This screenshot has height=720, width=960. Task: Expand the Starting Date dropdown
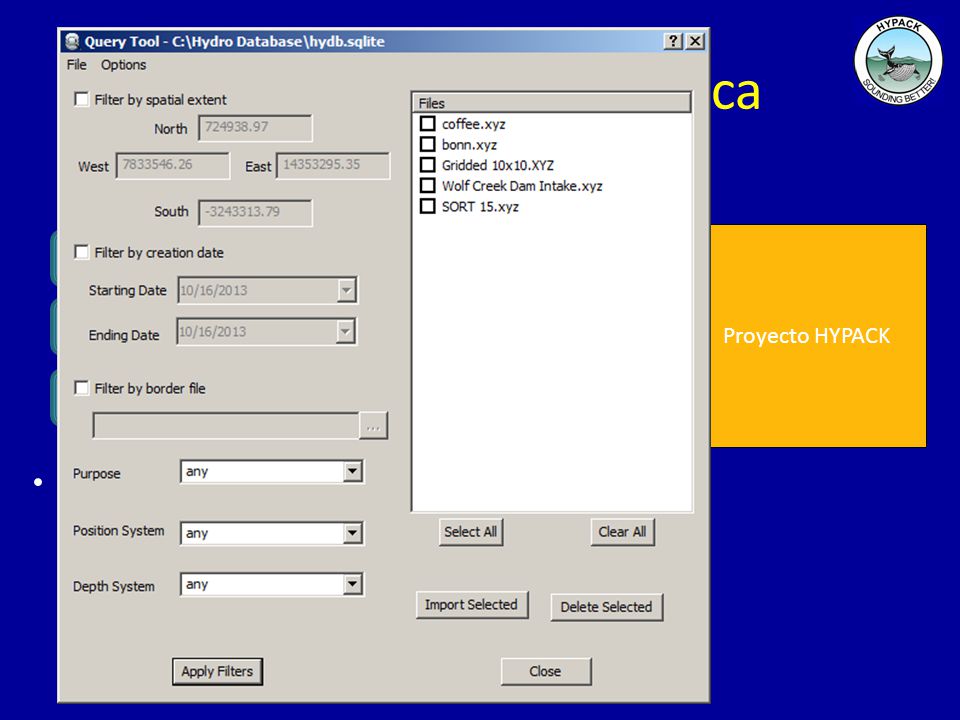pos(346,290)
